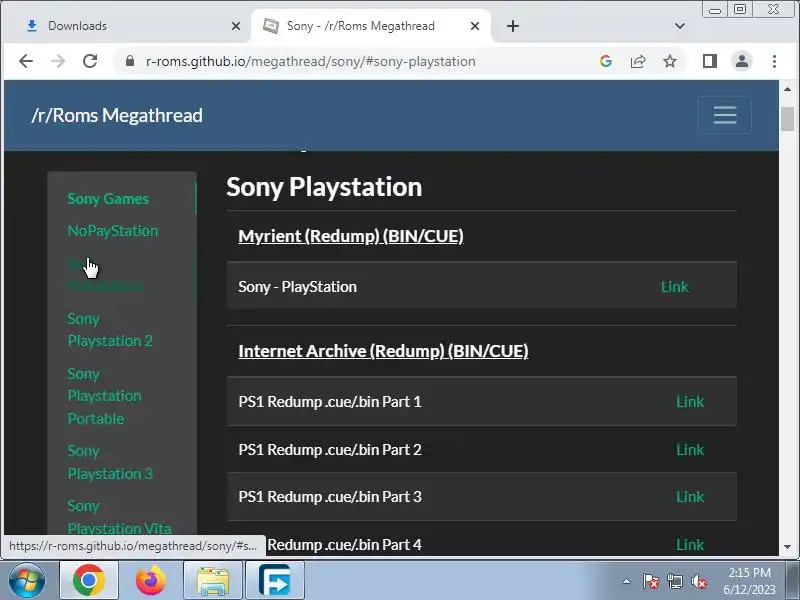Click the vertical scrollbar thumb
Image resolution: width=800 pixels, height=600 pixels.
tap(787, 118)
